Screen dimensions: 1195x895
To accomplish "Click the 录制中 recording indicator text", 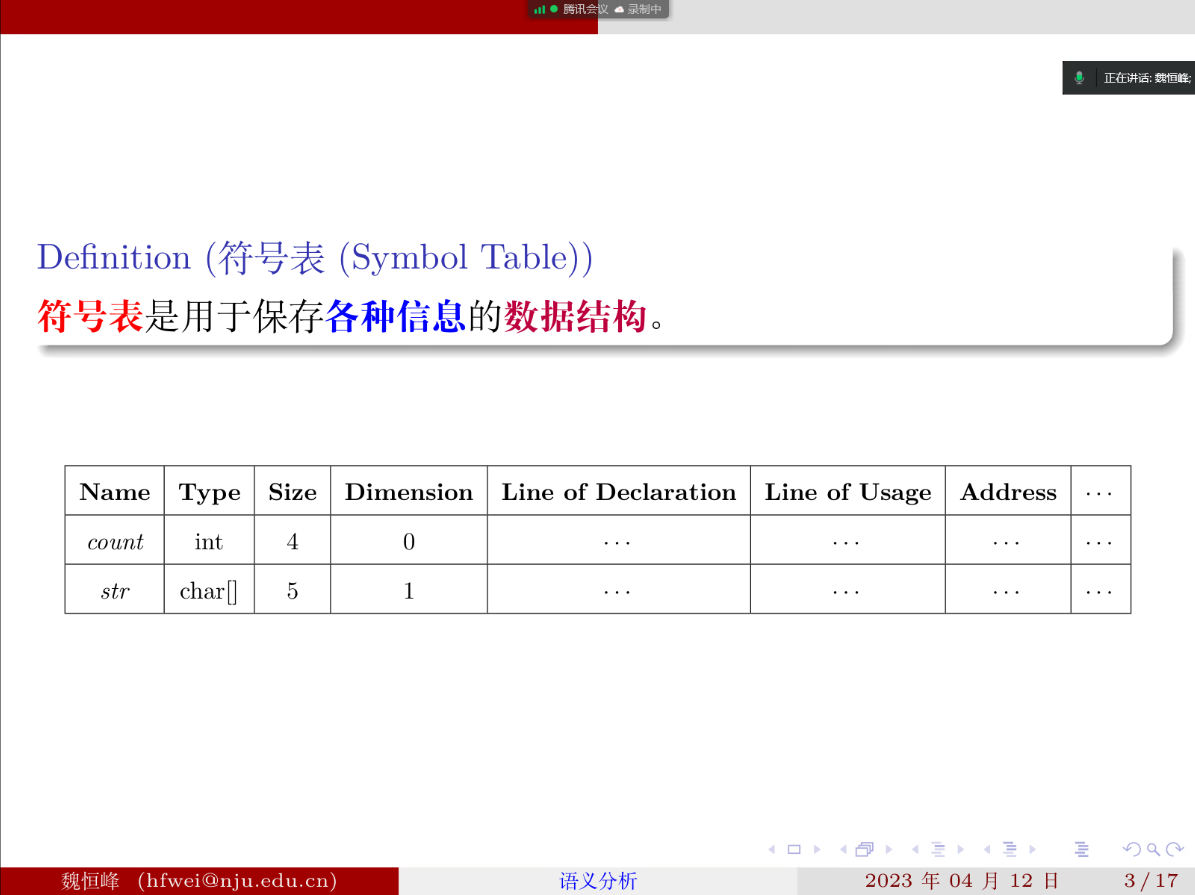I will [x=645, y=9].
